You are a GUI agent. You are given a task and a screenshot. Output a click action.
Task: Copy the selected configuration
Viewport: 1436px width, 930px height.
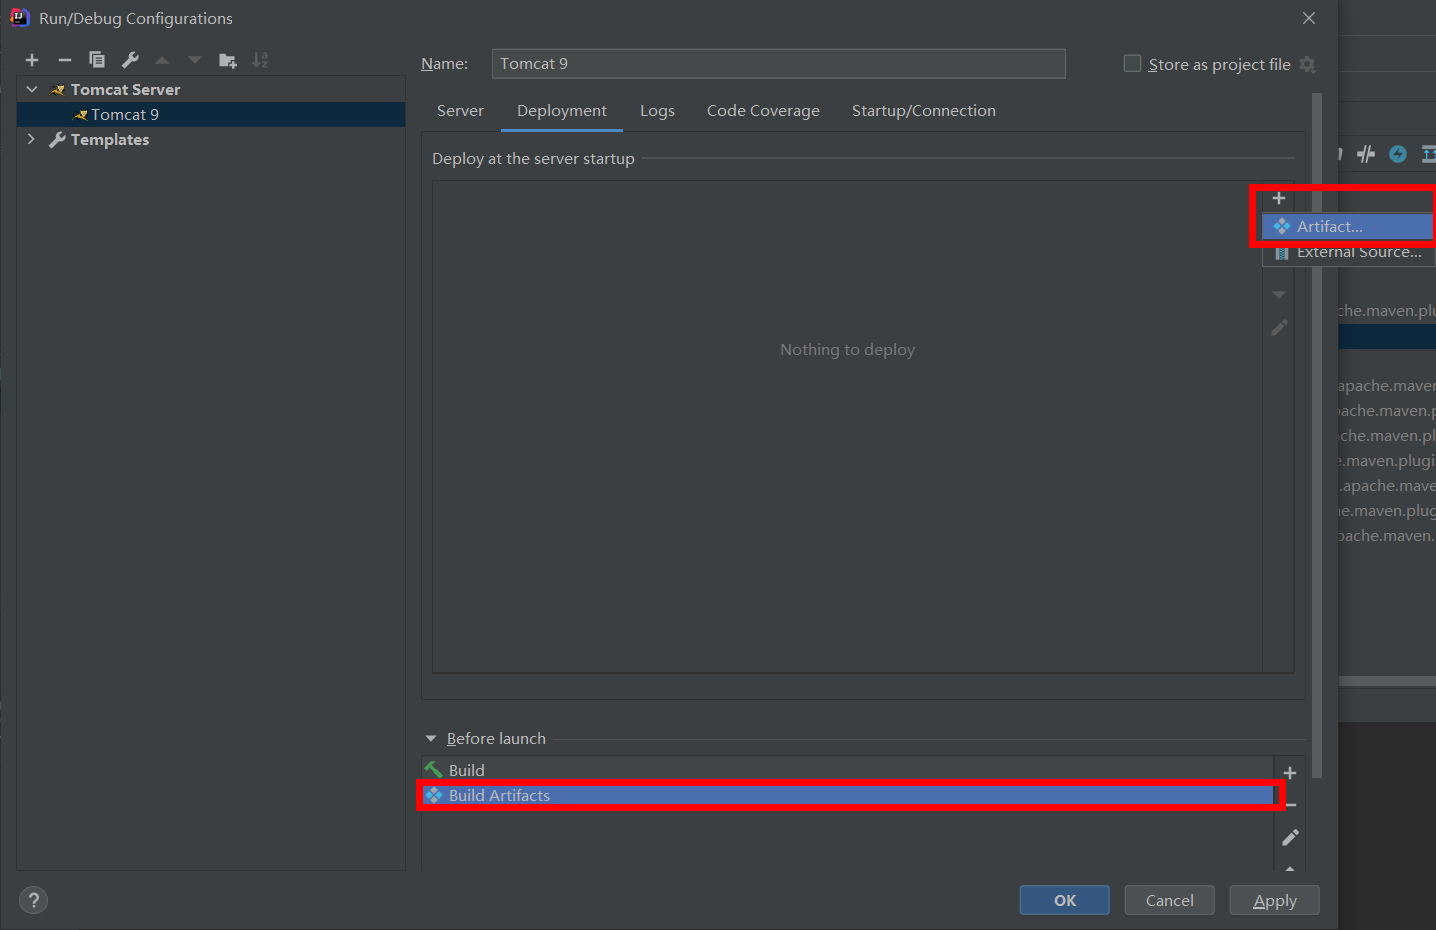point(97,60)
